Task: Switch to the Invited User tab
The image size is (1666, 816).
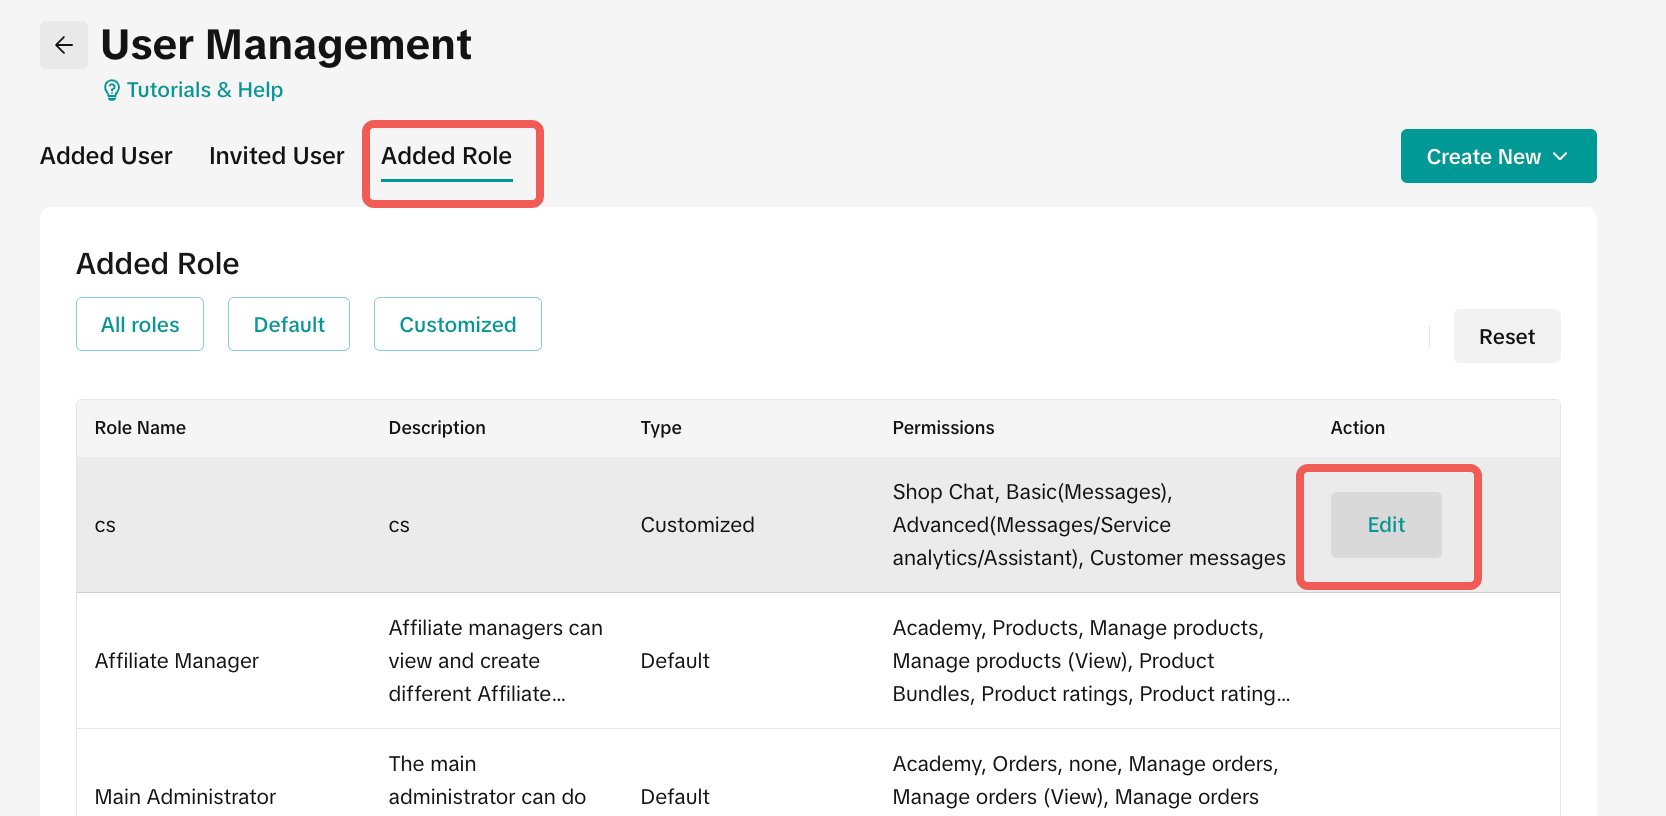Action: point(276,156)
